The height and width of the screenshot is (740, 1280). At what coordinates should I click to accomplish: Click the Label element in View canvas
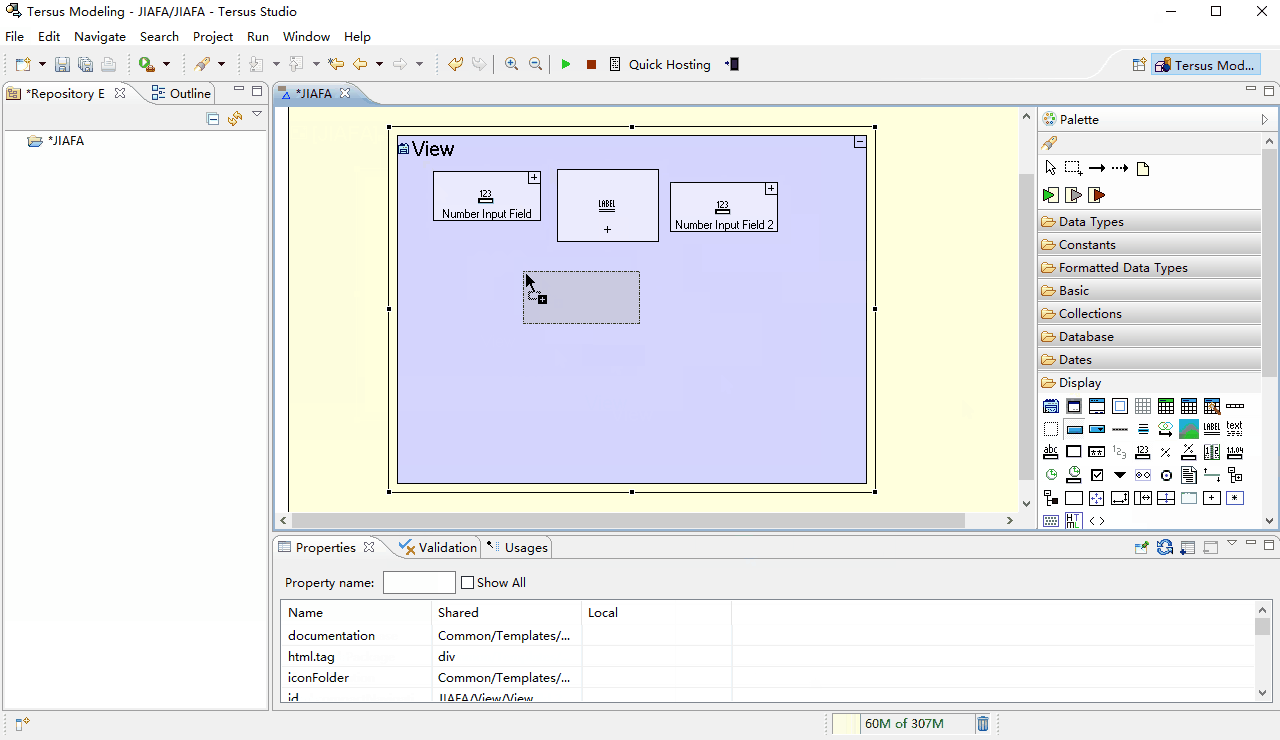pyautogui.click(x=607, y=205)
